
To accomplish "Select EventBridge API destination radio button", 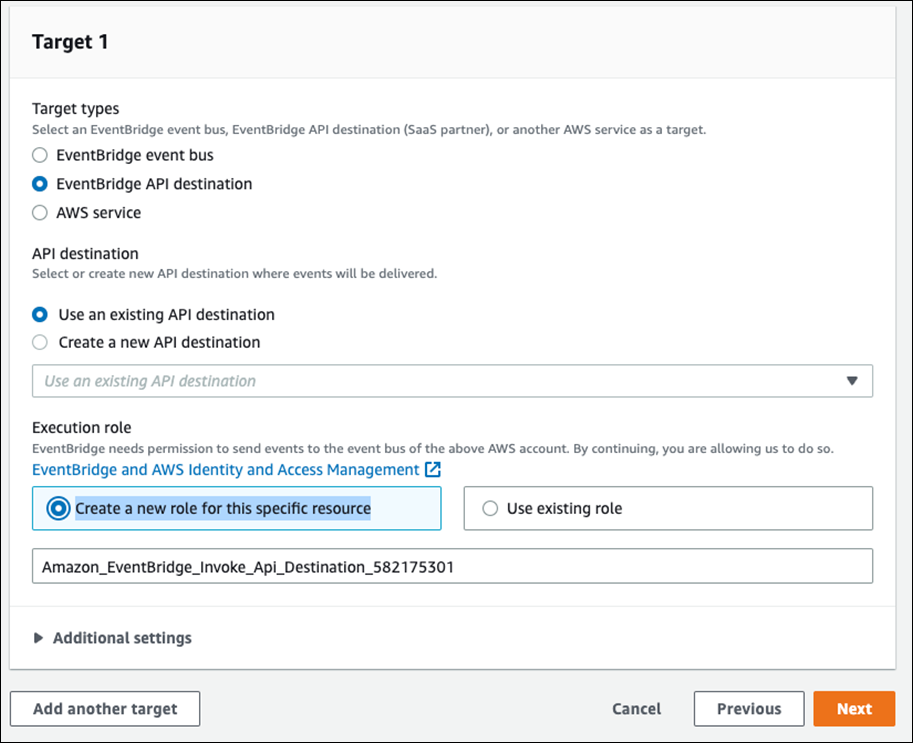I will [x=40, y=184].
